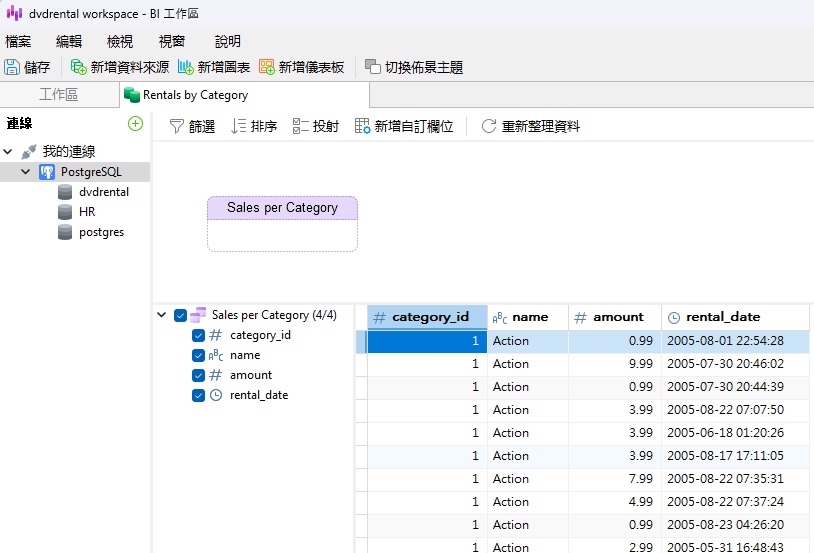Click 重新整理資料 refresh data
This screenshot has width=814, height=553.
click(531, 126)
